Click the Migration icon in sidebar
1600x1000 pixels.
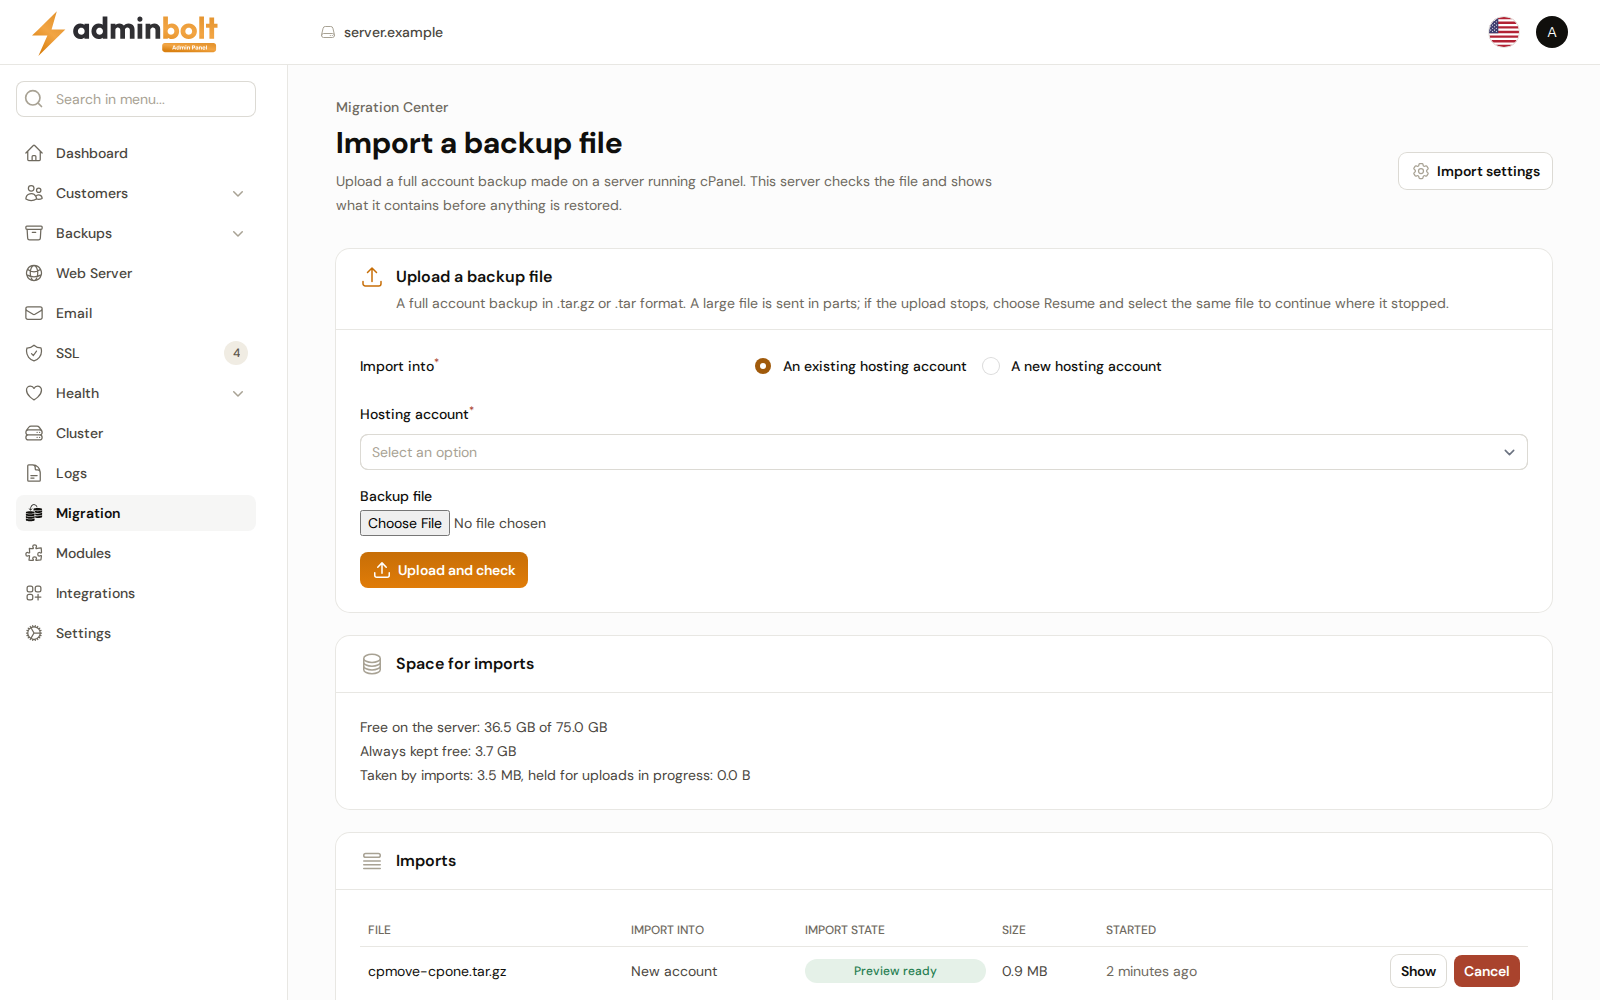point(34,513)
